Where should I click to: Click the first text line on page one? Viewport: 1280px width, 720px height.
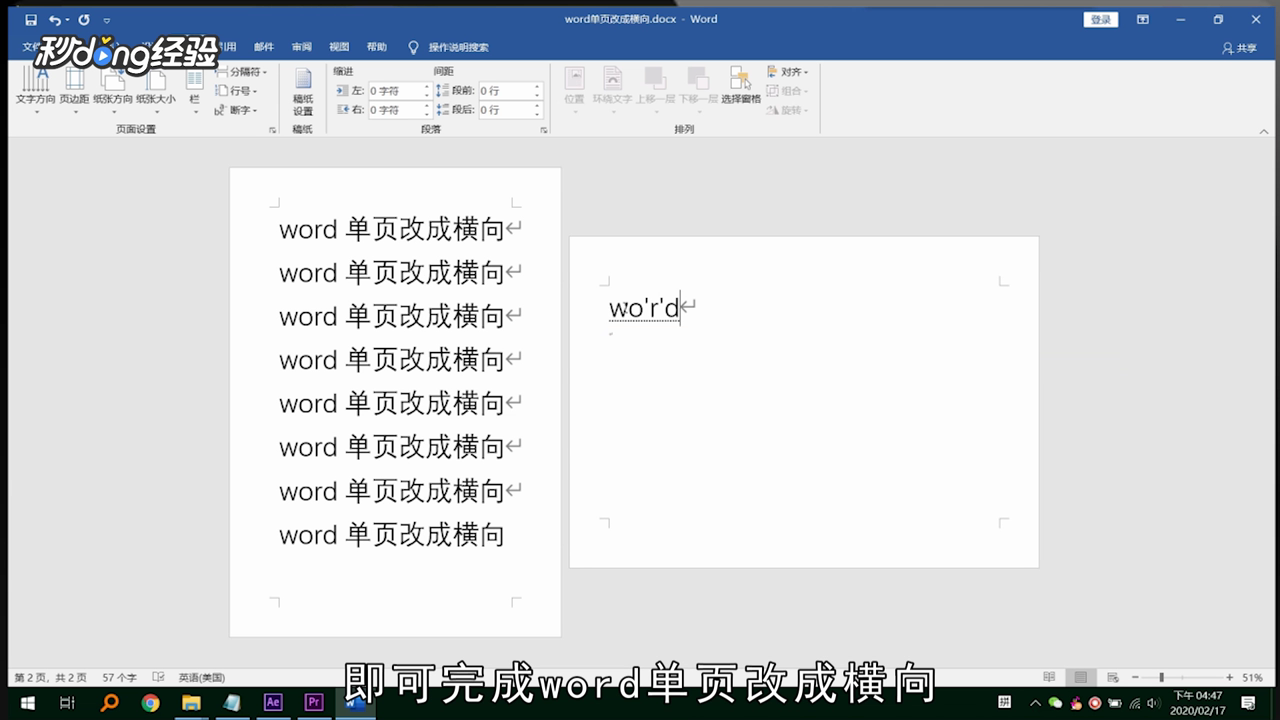point(391,229)
